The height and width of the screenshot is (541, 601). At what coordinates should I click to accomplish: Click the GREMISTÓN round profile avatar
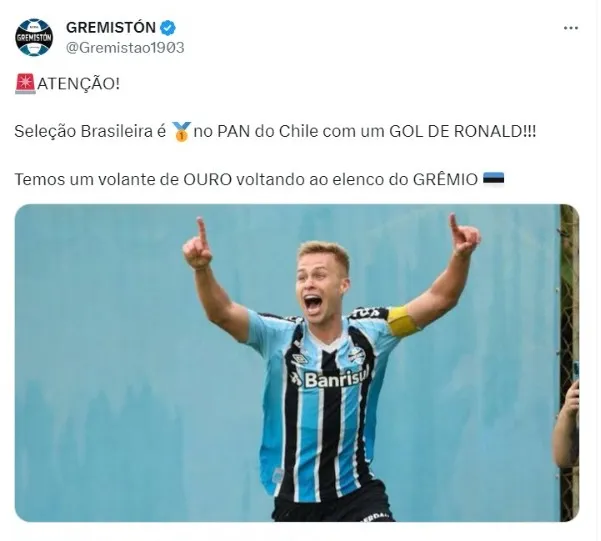(34, 38)
